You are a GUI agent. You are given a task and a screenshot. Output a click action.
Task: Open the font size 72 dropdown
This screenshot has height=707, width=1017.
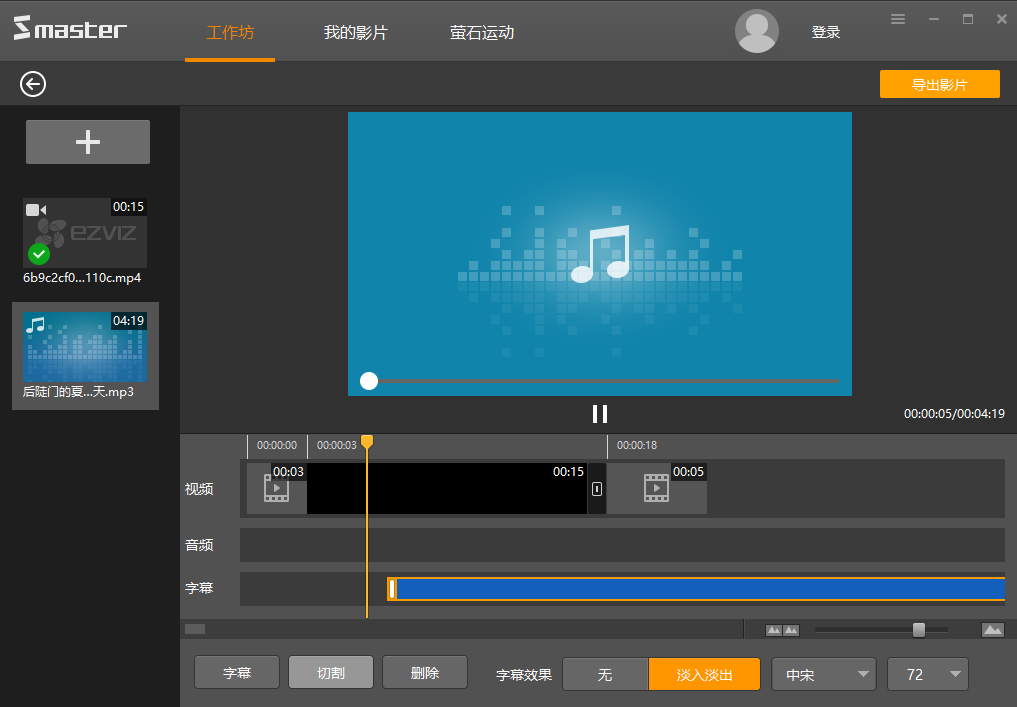pyautogui.click(x=927, y=674)
